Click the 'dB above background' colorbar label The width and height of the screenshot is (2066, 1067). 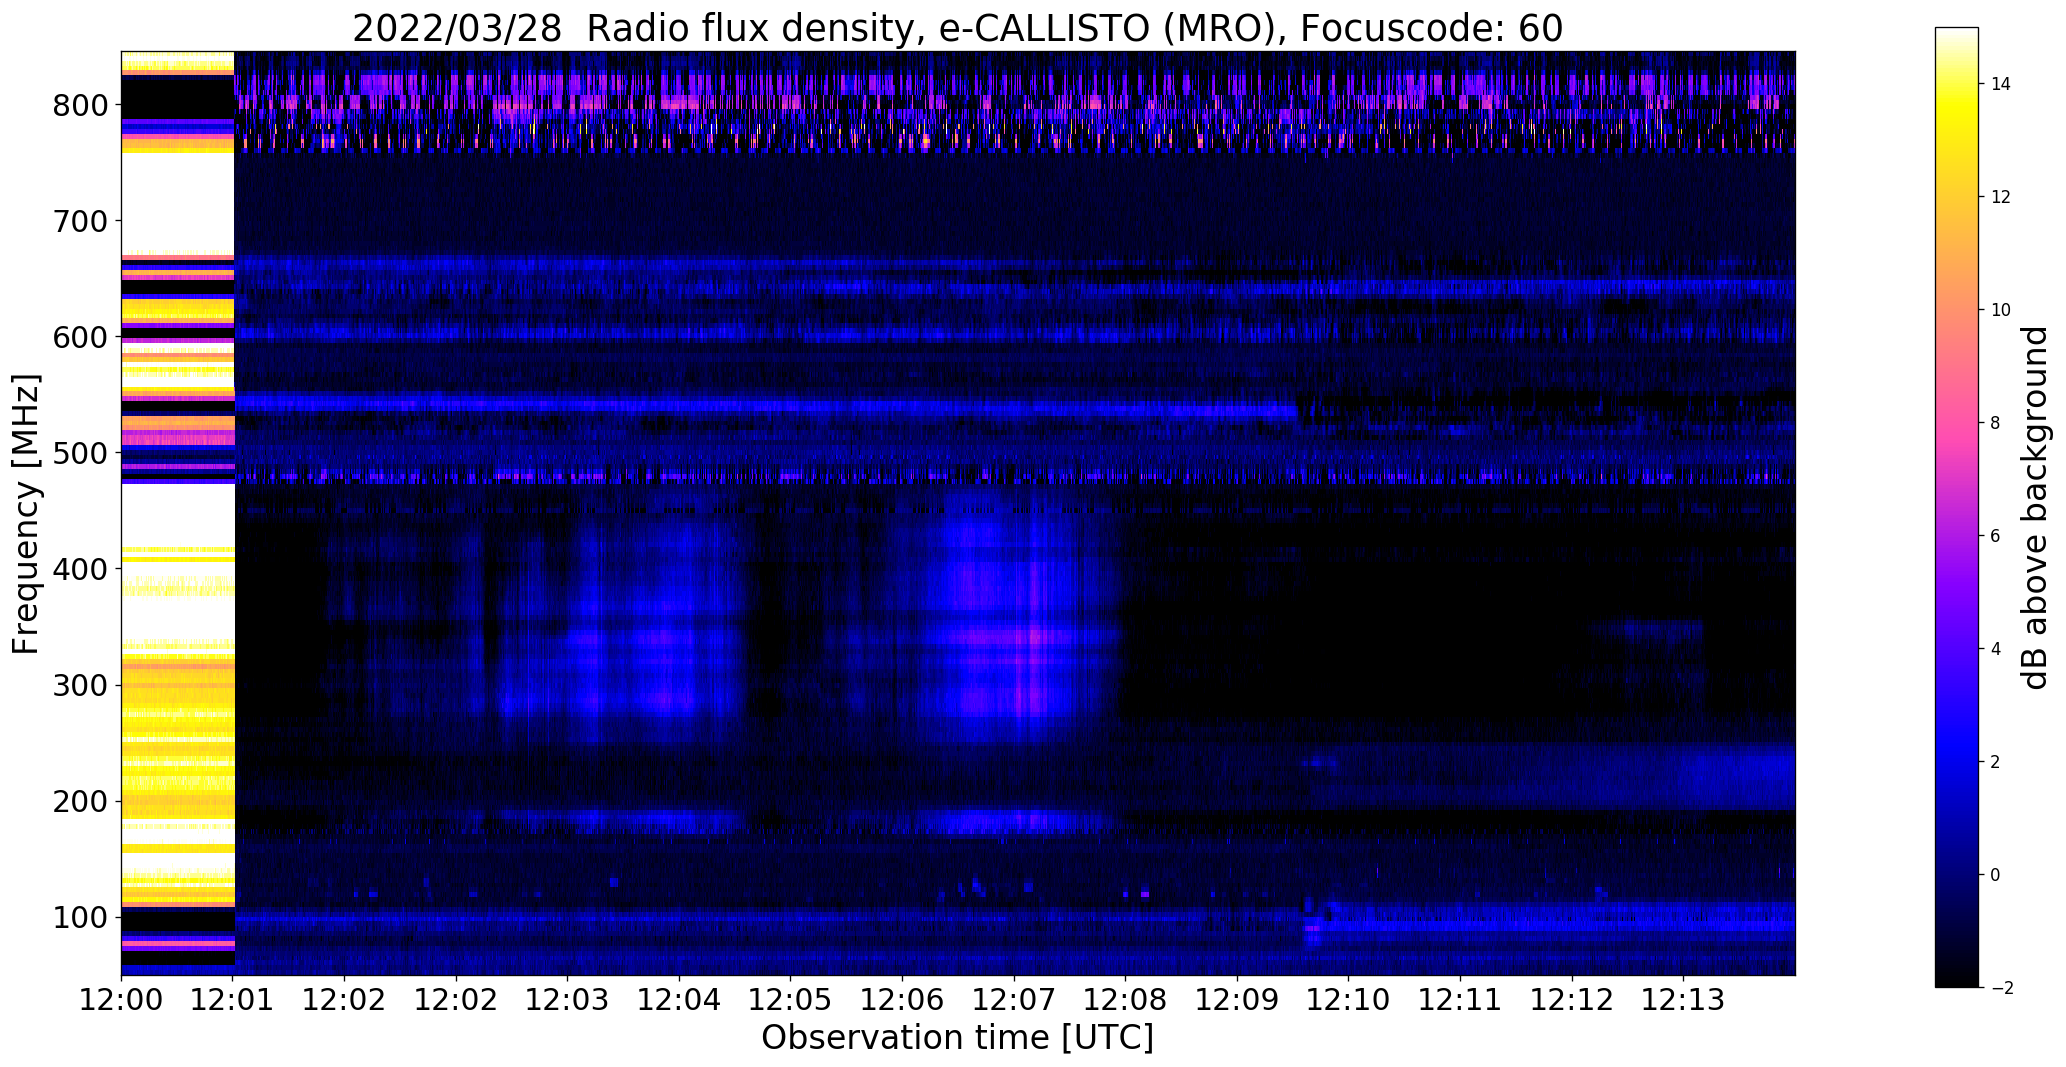coord(2034,507)
